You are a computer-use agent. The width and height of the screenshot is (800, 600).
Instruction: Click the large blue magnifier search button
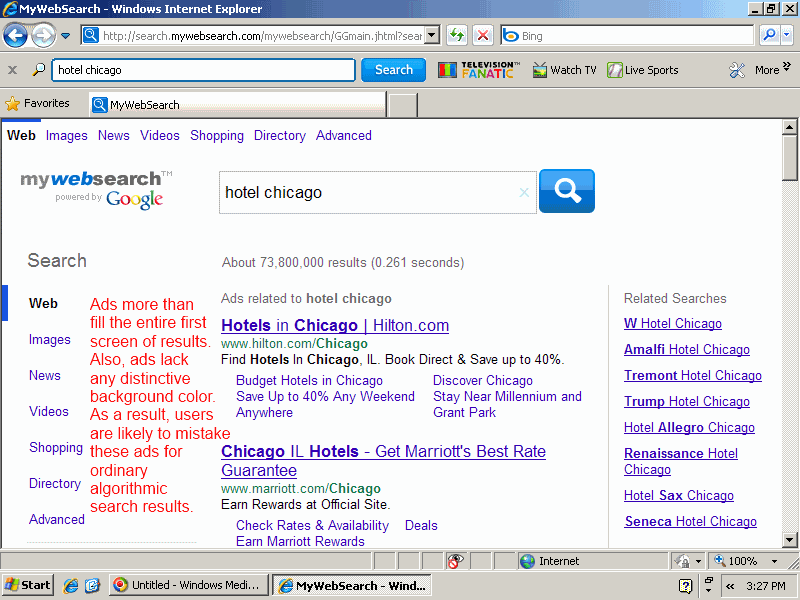pyautogui.click(x=567, y=191)
